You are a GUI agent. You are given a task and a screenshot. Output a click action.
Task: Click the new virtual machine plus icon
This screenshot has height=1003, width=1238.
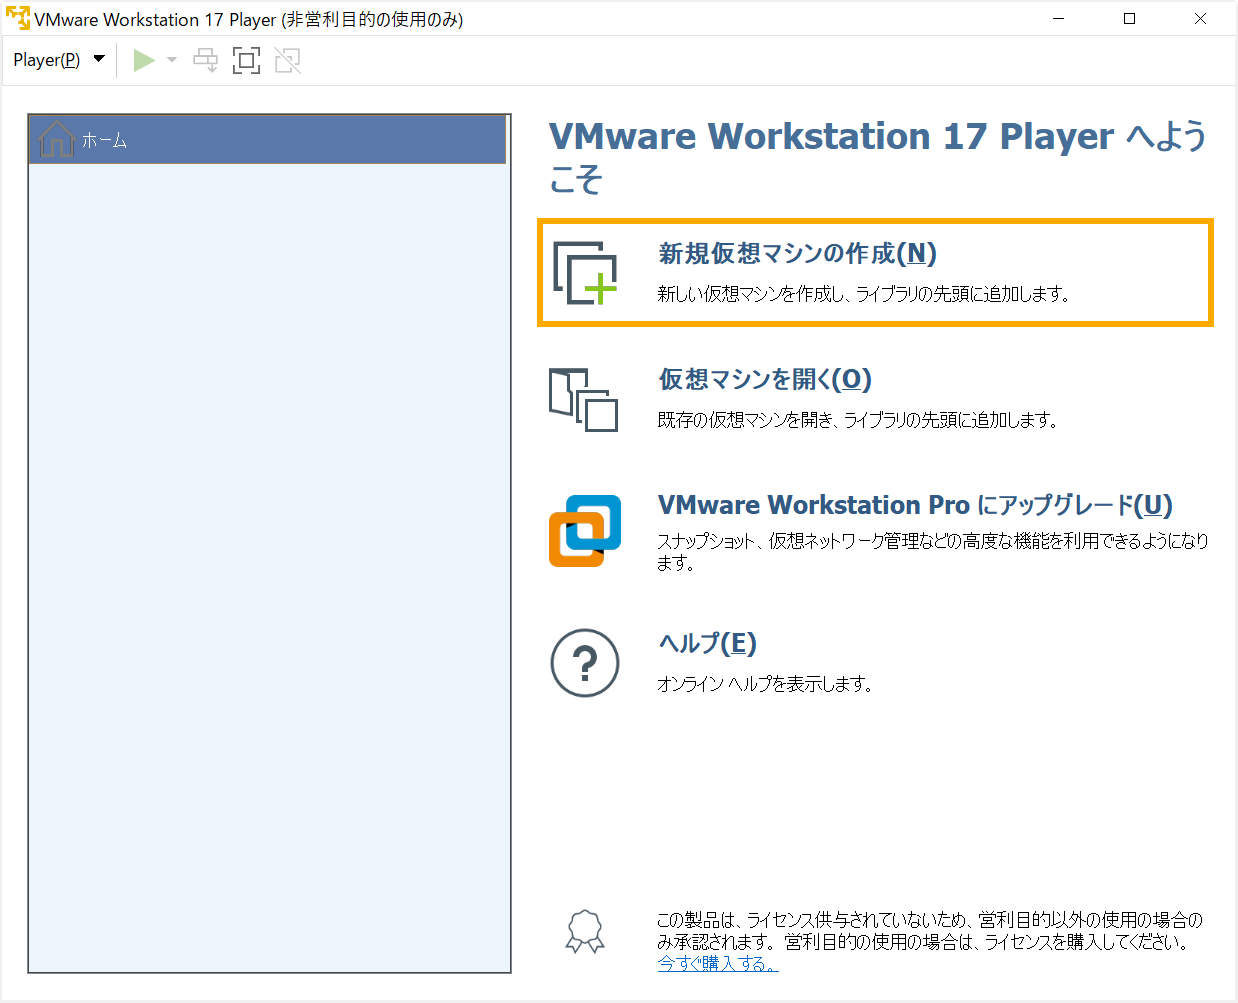(585, 272)
